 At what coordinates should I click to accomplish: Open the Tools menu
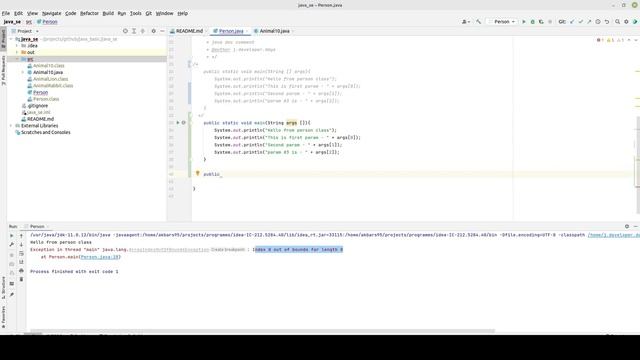pos(136,13)
